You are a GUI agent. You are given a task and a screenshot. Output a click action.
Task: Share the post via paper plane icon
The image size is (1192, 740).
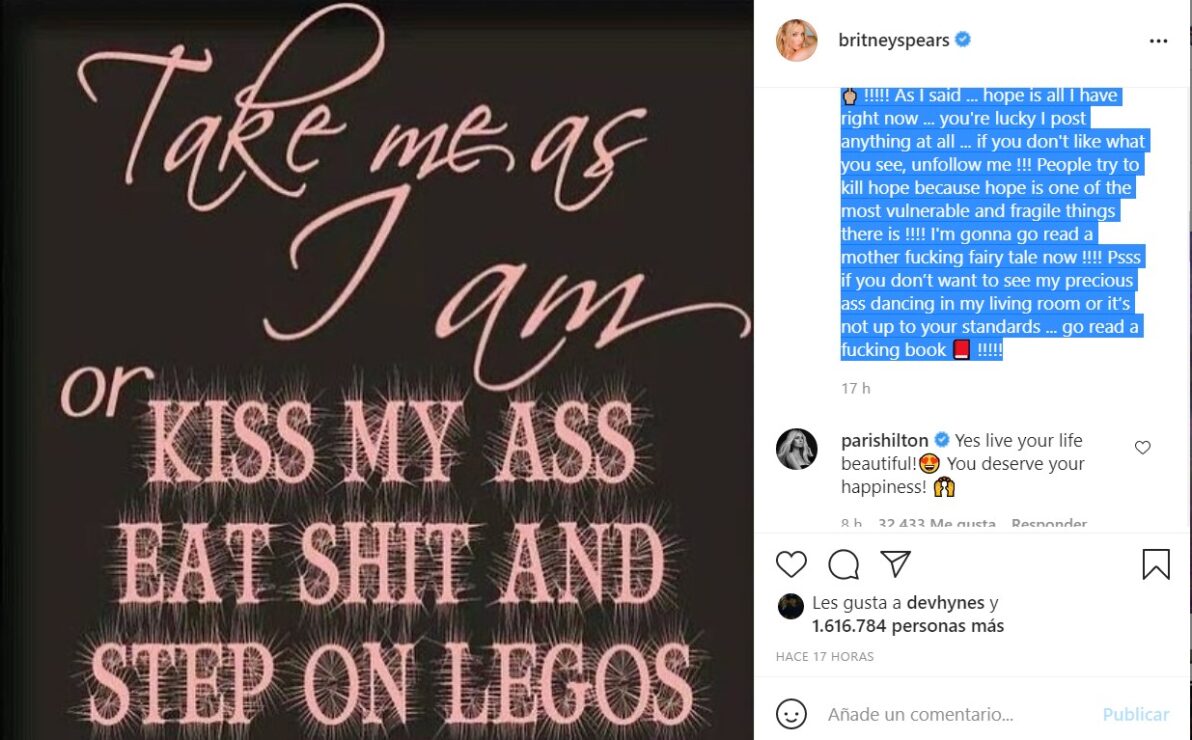[x=896, y=564]
